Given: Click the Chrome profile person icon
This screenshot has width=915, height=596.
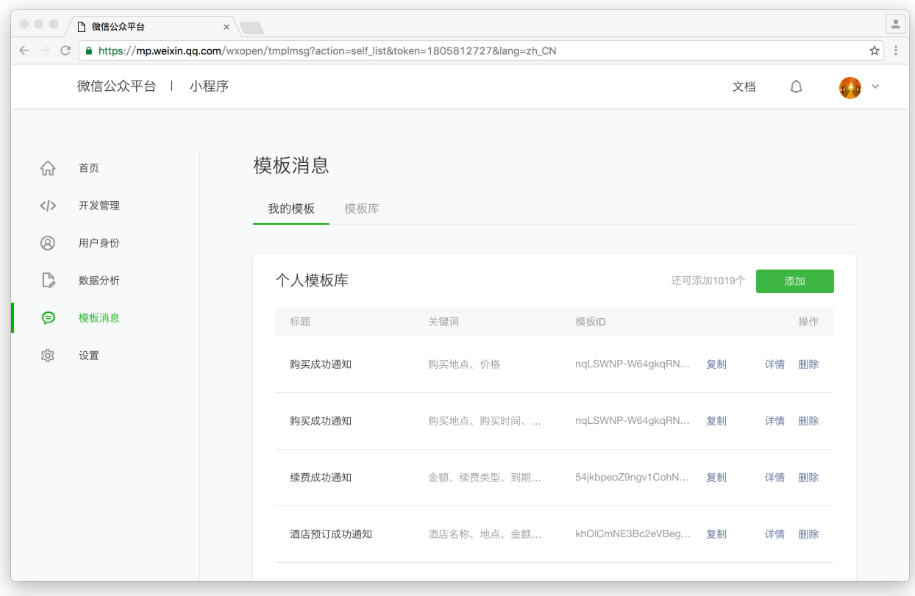Looking at the screenshot, I should 895,24.
